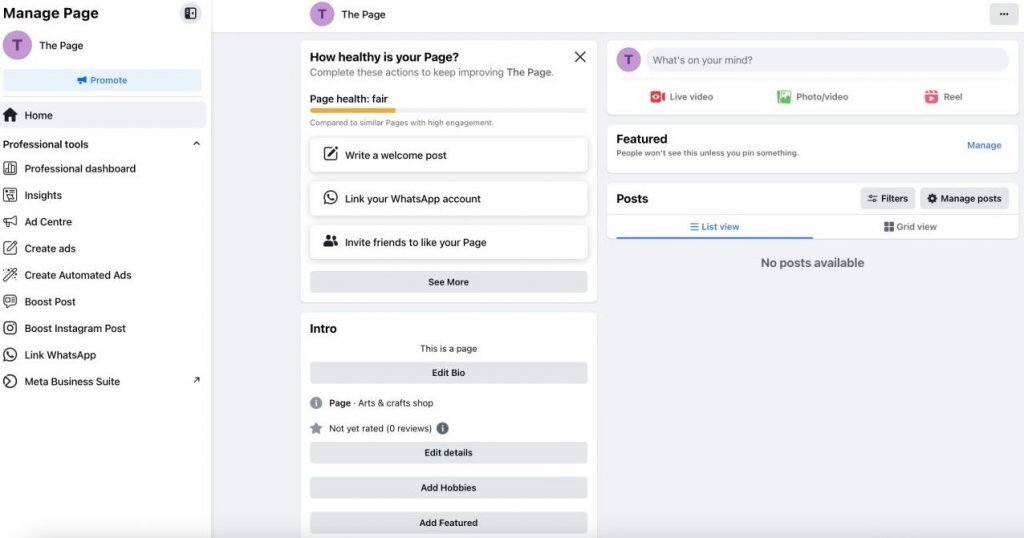The image size is (1024, 538).
Task: Click Write a welcome post
Action: [448, 155]
